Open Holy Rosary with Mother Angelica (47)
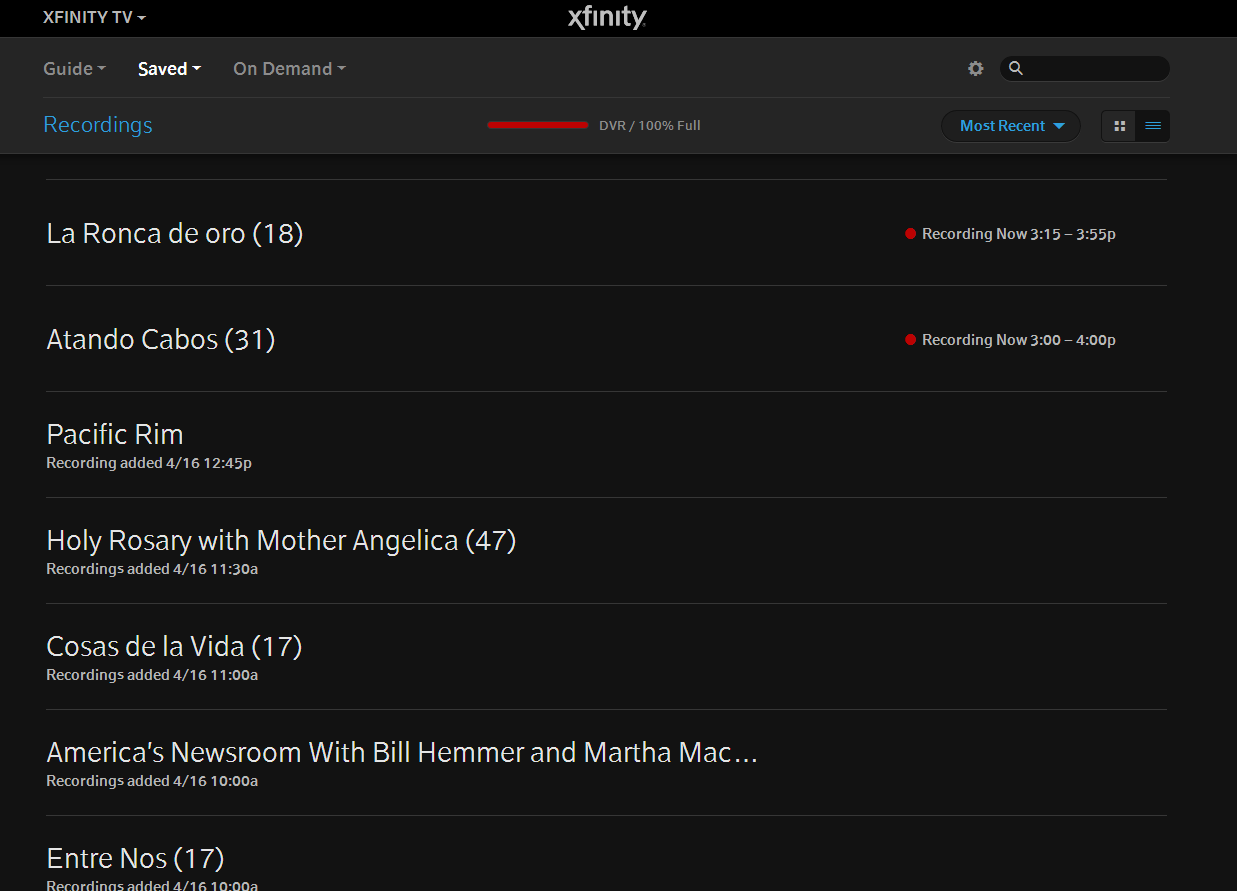The height and width of the screenshot is (891, 1237). pos(281,541)
